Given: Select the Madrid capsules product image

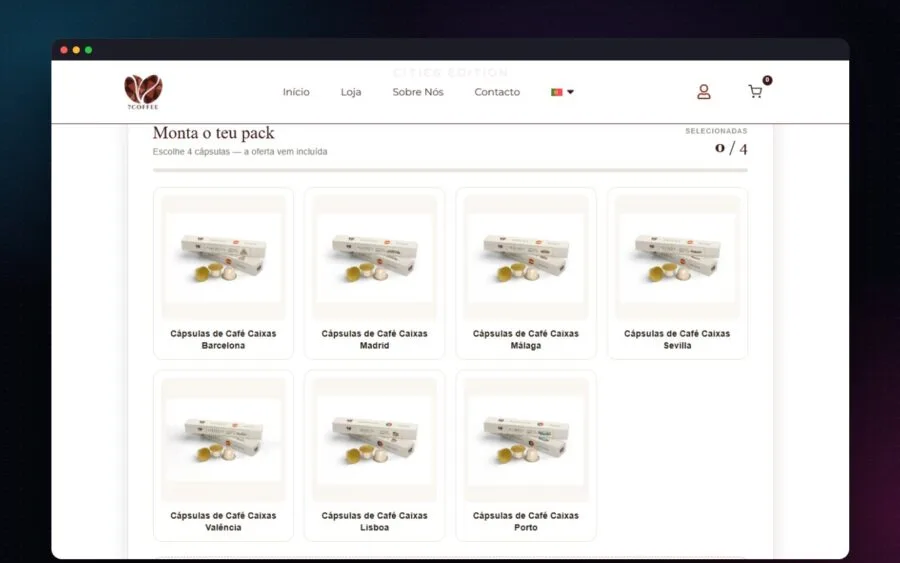Looking at the screenshot, I should coord(374,257).
